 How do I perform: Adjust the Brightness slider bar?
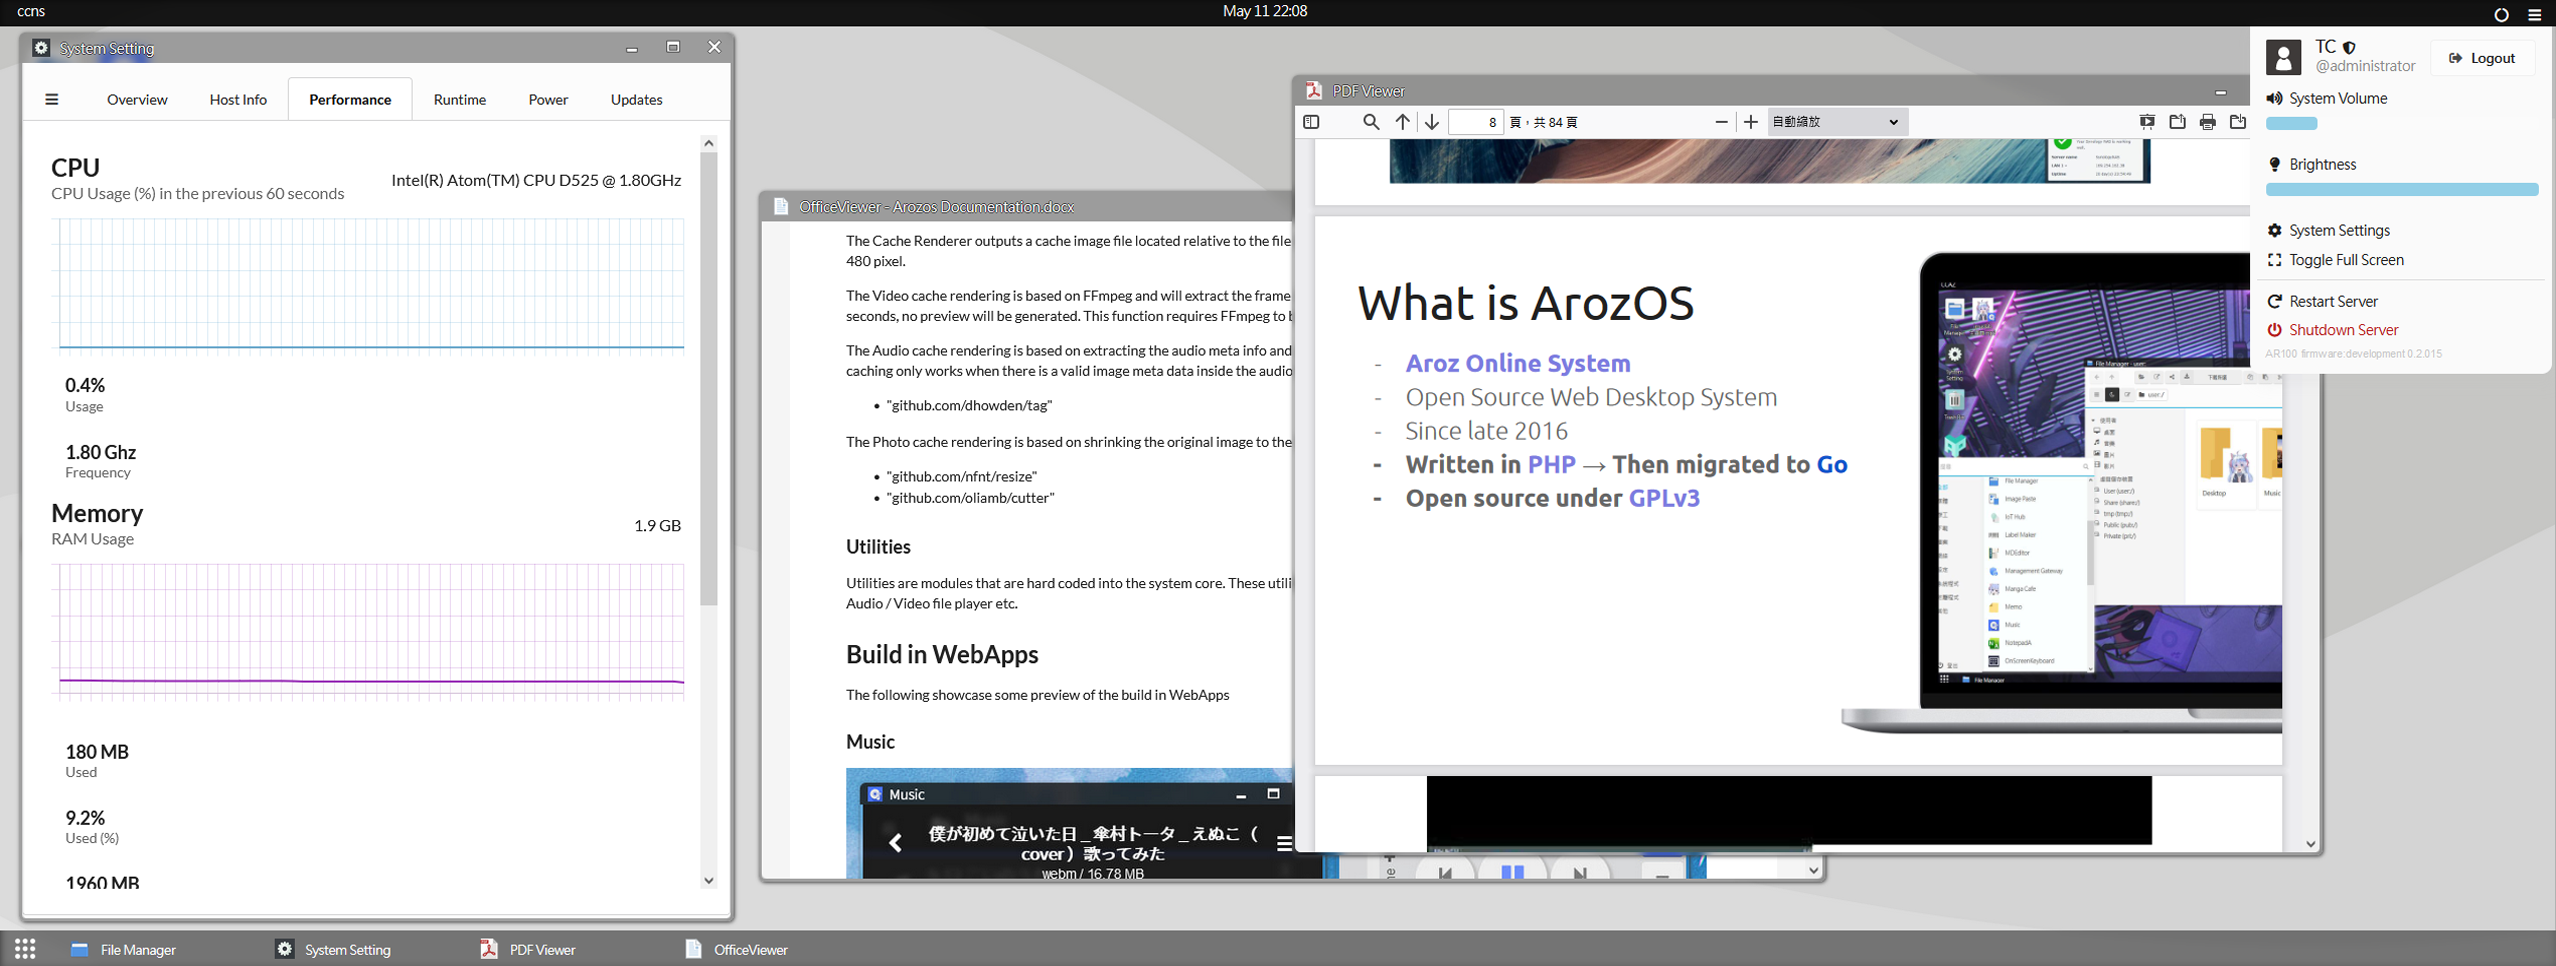pyautogui.click(x=2401, y=190)
